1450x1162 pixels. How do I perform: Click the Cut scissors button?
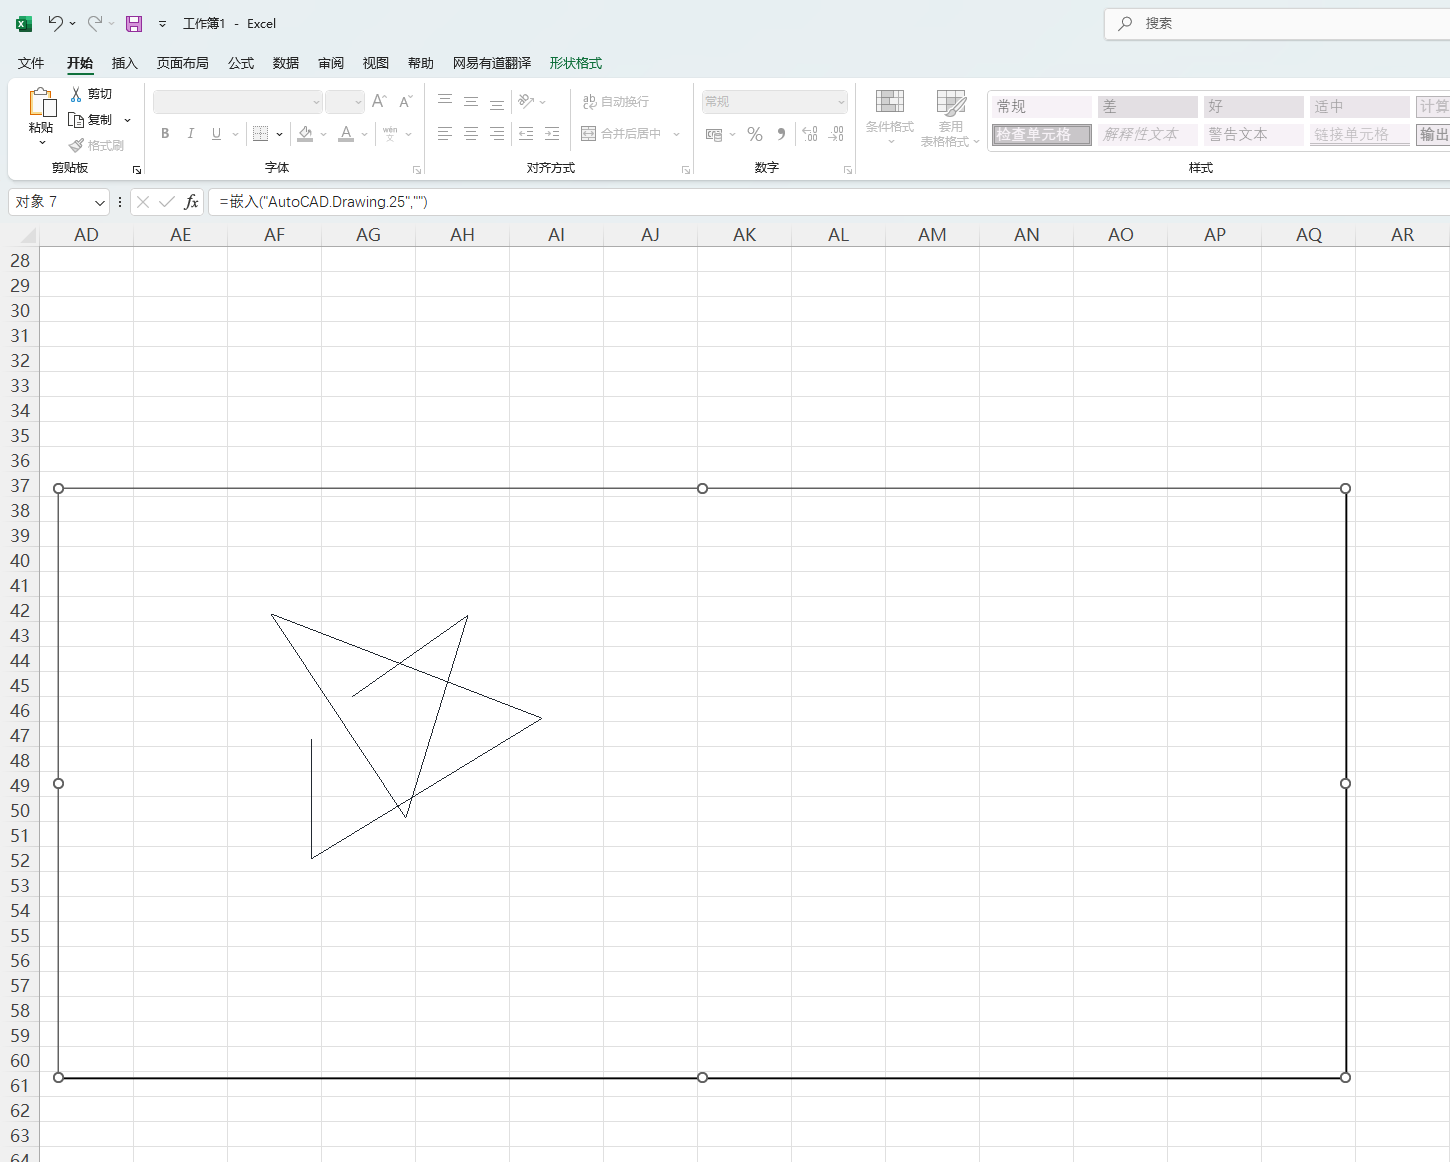pos(91,94)
